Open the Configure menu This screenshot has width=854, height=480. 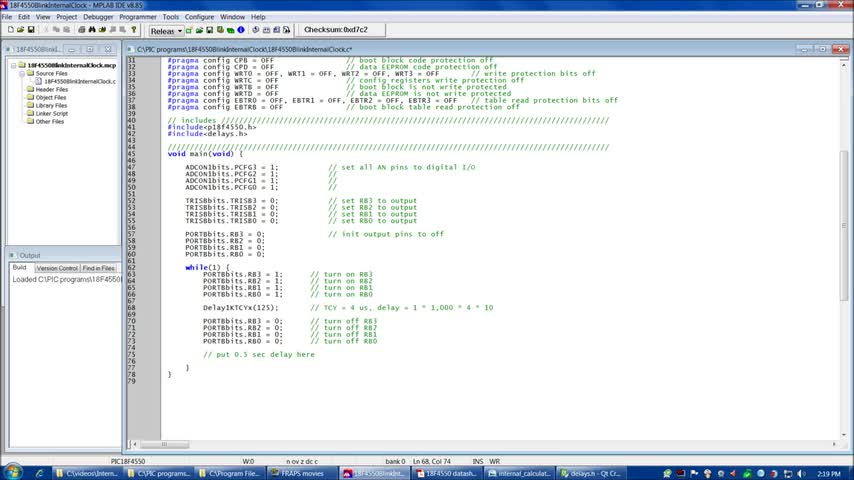199,17
